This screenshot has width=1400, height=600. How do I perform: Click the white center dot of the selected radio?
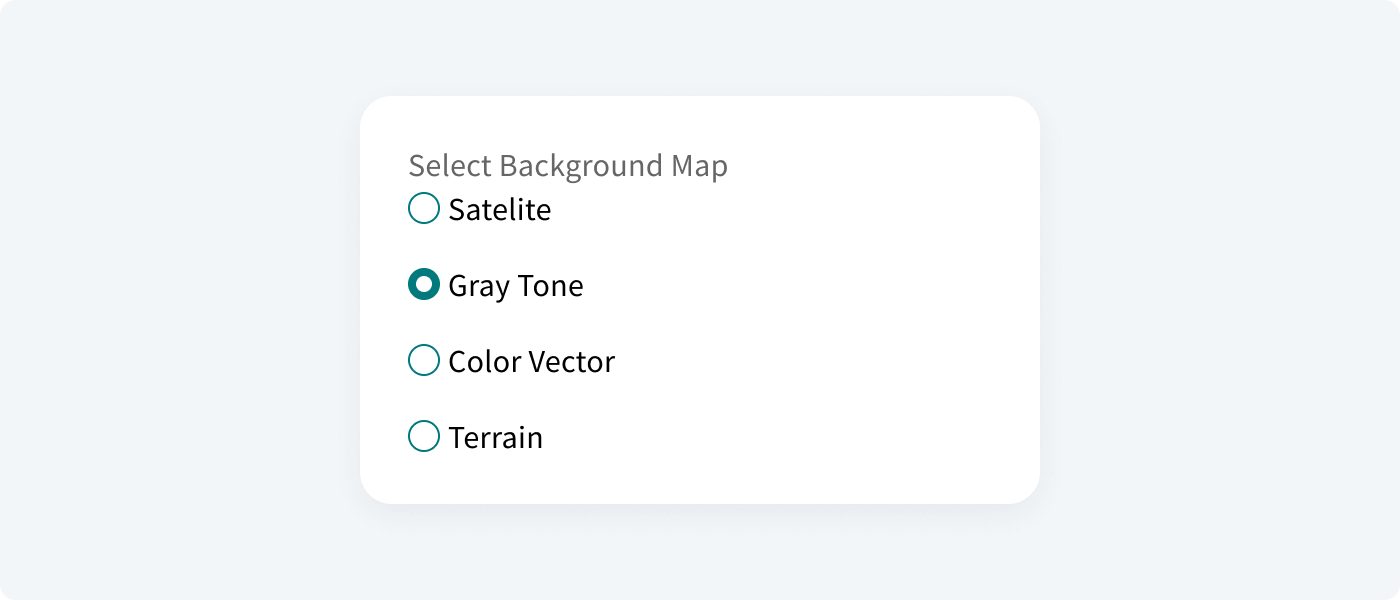424,285
